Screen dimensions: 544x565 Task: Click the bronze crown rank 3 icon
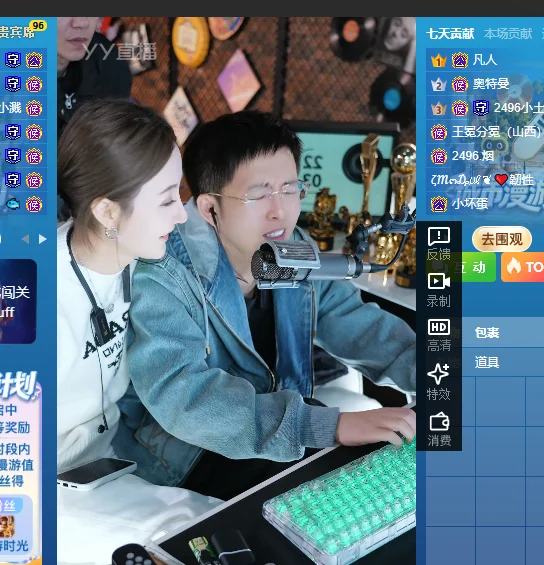pos(438,108)
